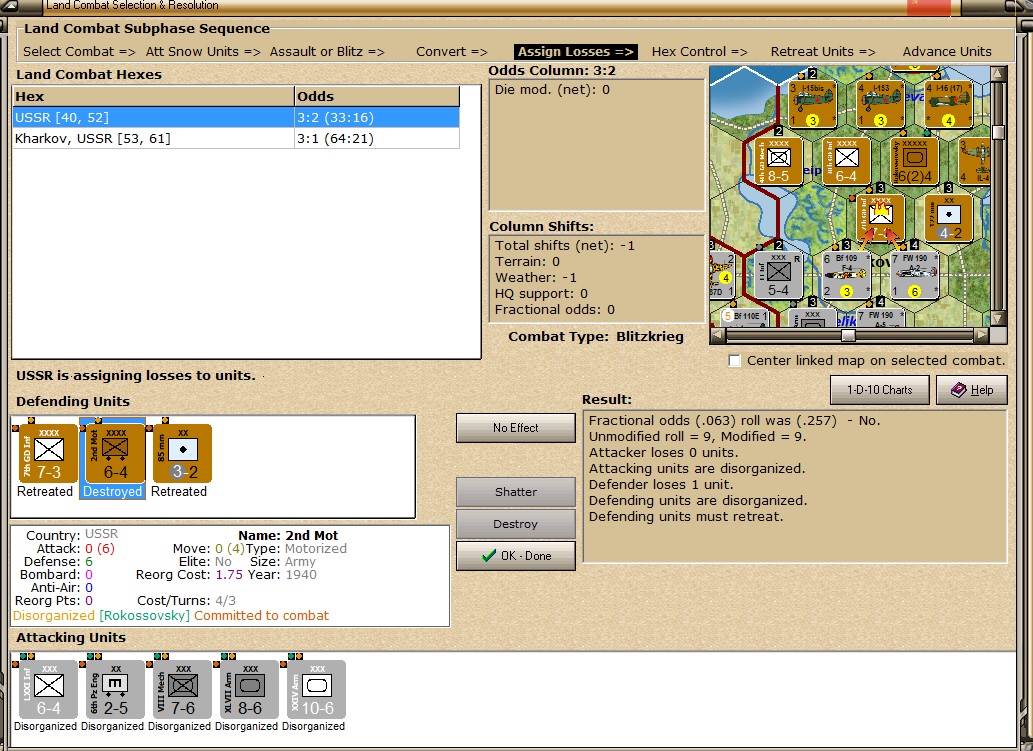Click the Assault or Blitz => subphase label
Image resolution: width=1033 pixels, height=751 pixels.
click(327, 51)
